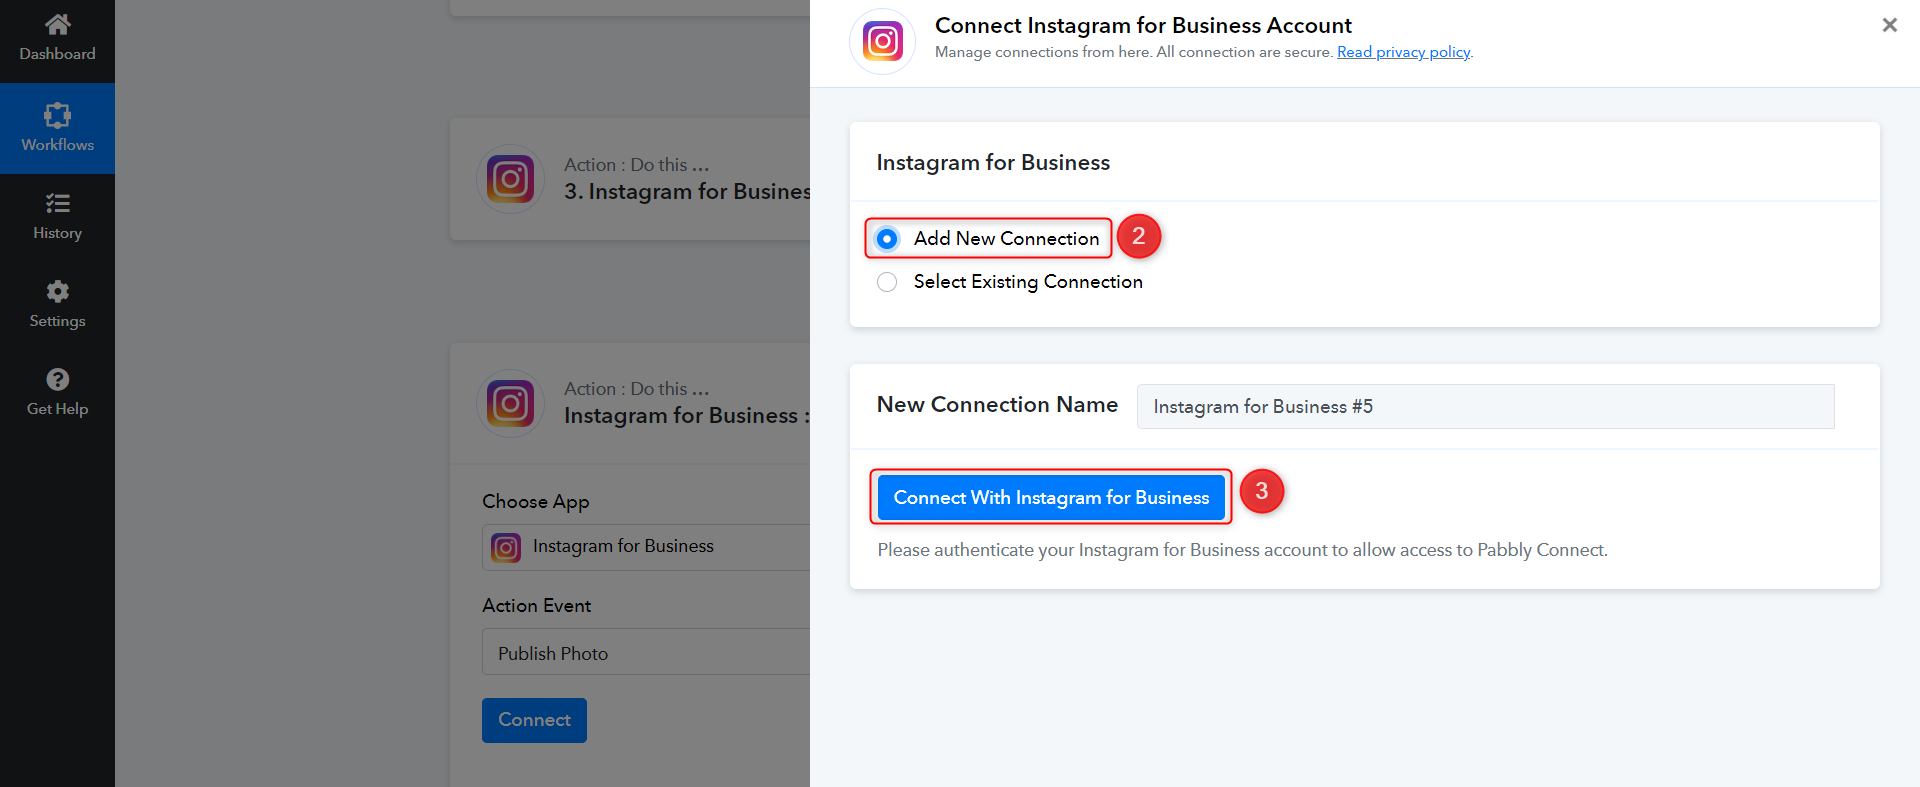
Task: Open the Read privacy policy link
Action: (x=1404, y=52)
